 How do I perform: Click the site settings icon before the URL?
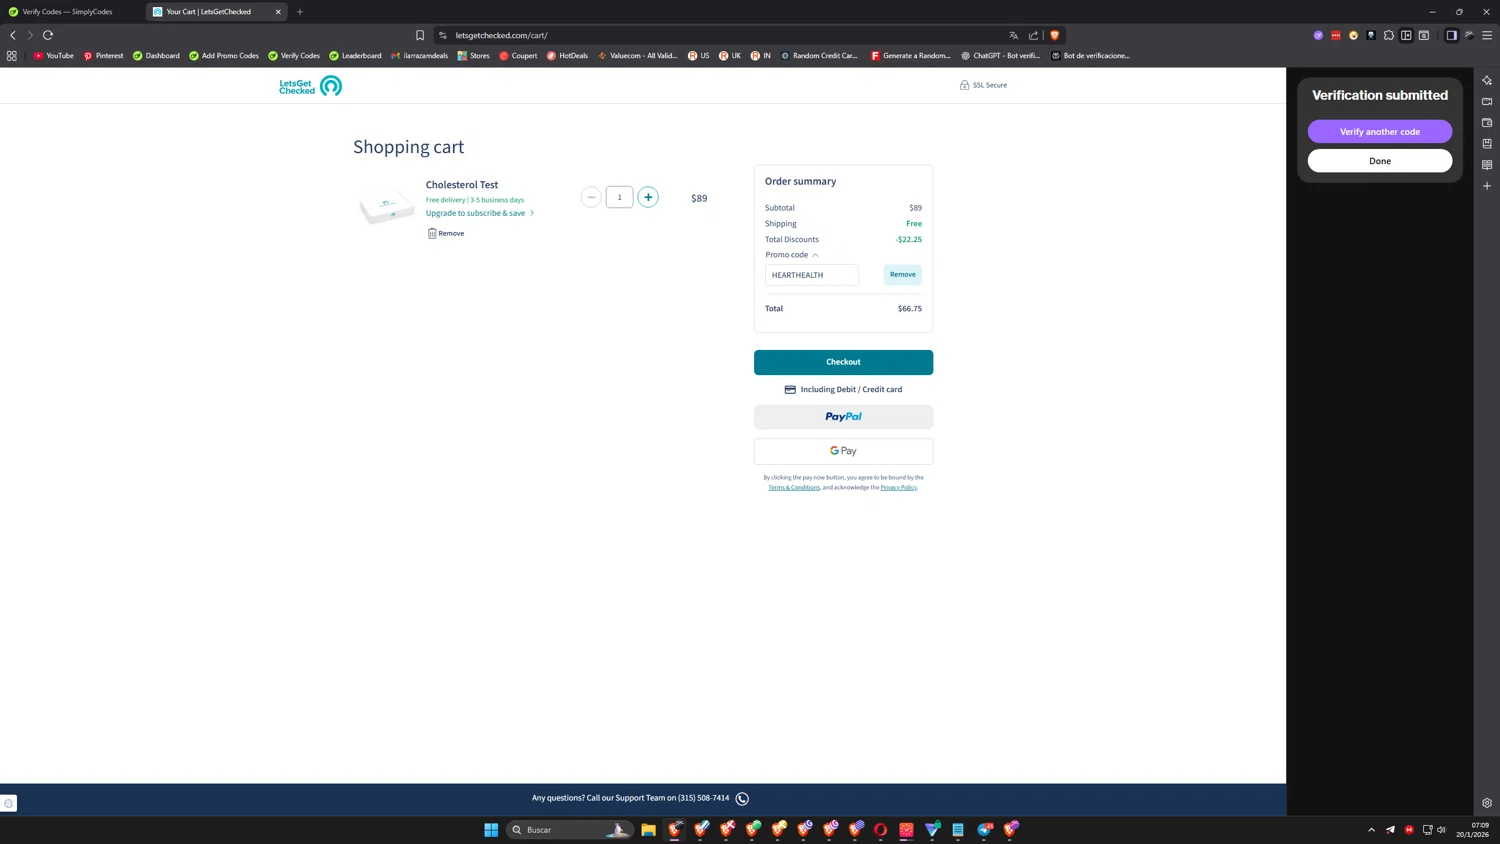pos(443,35)
